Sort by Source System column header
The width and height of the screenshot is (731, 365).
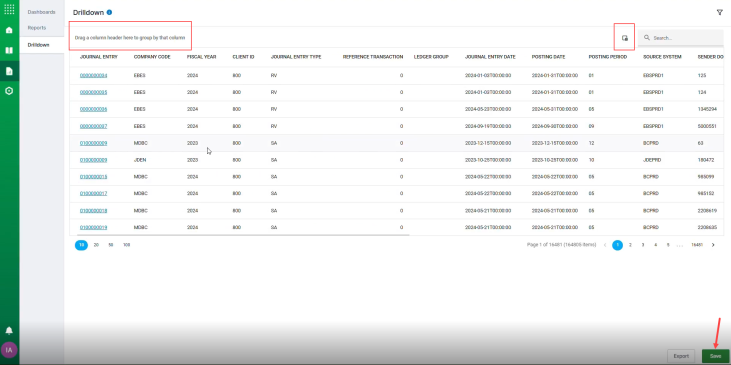662,57
